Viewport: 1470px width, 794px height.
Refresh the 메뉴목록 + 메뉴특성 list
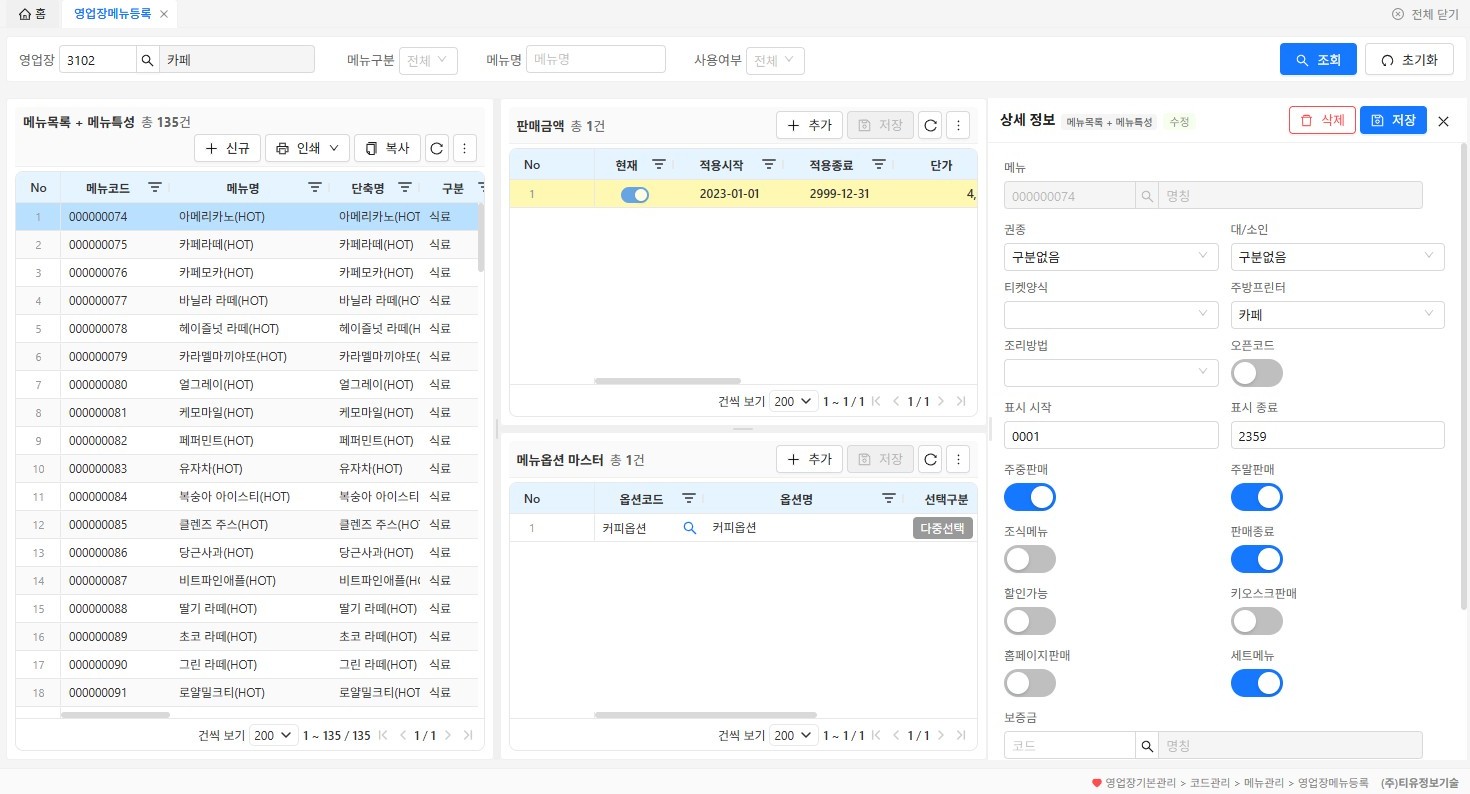pos(436,148)
